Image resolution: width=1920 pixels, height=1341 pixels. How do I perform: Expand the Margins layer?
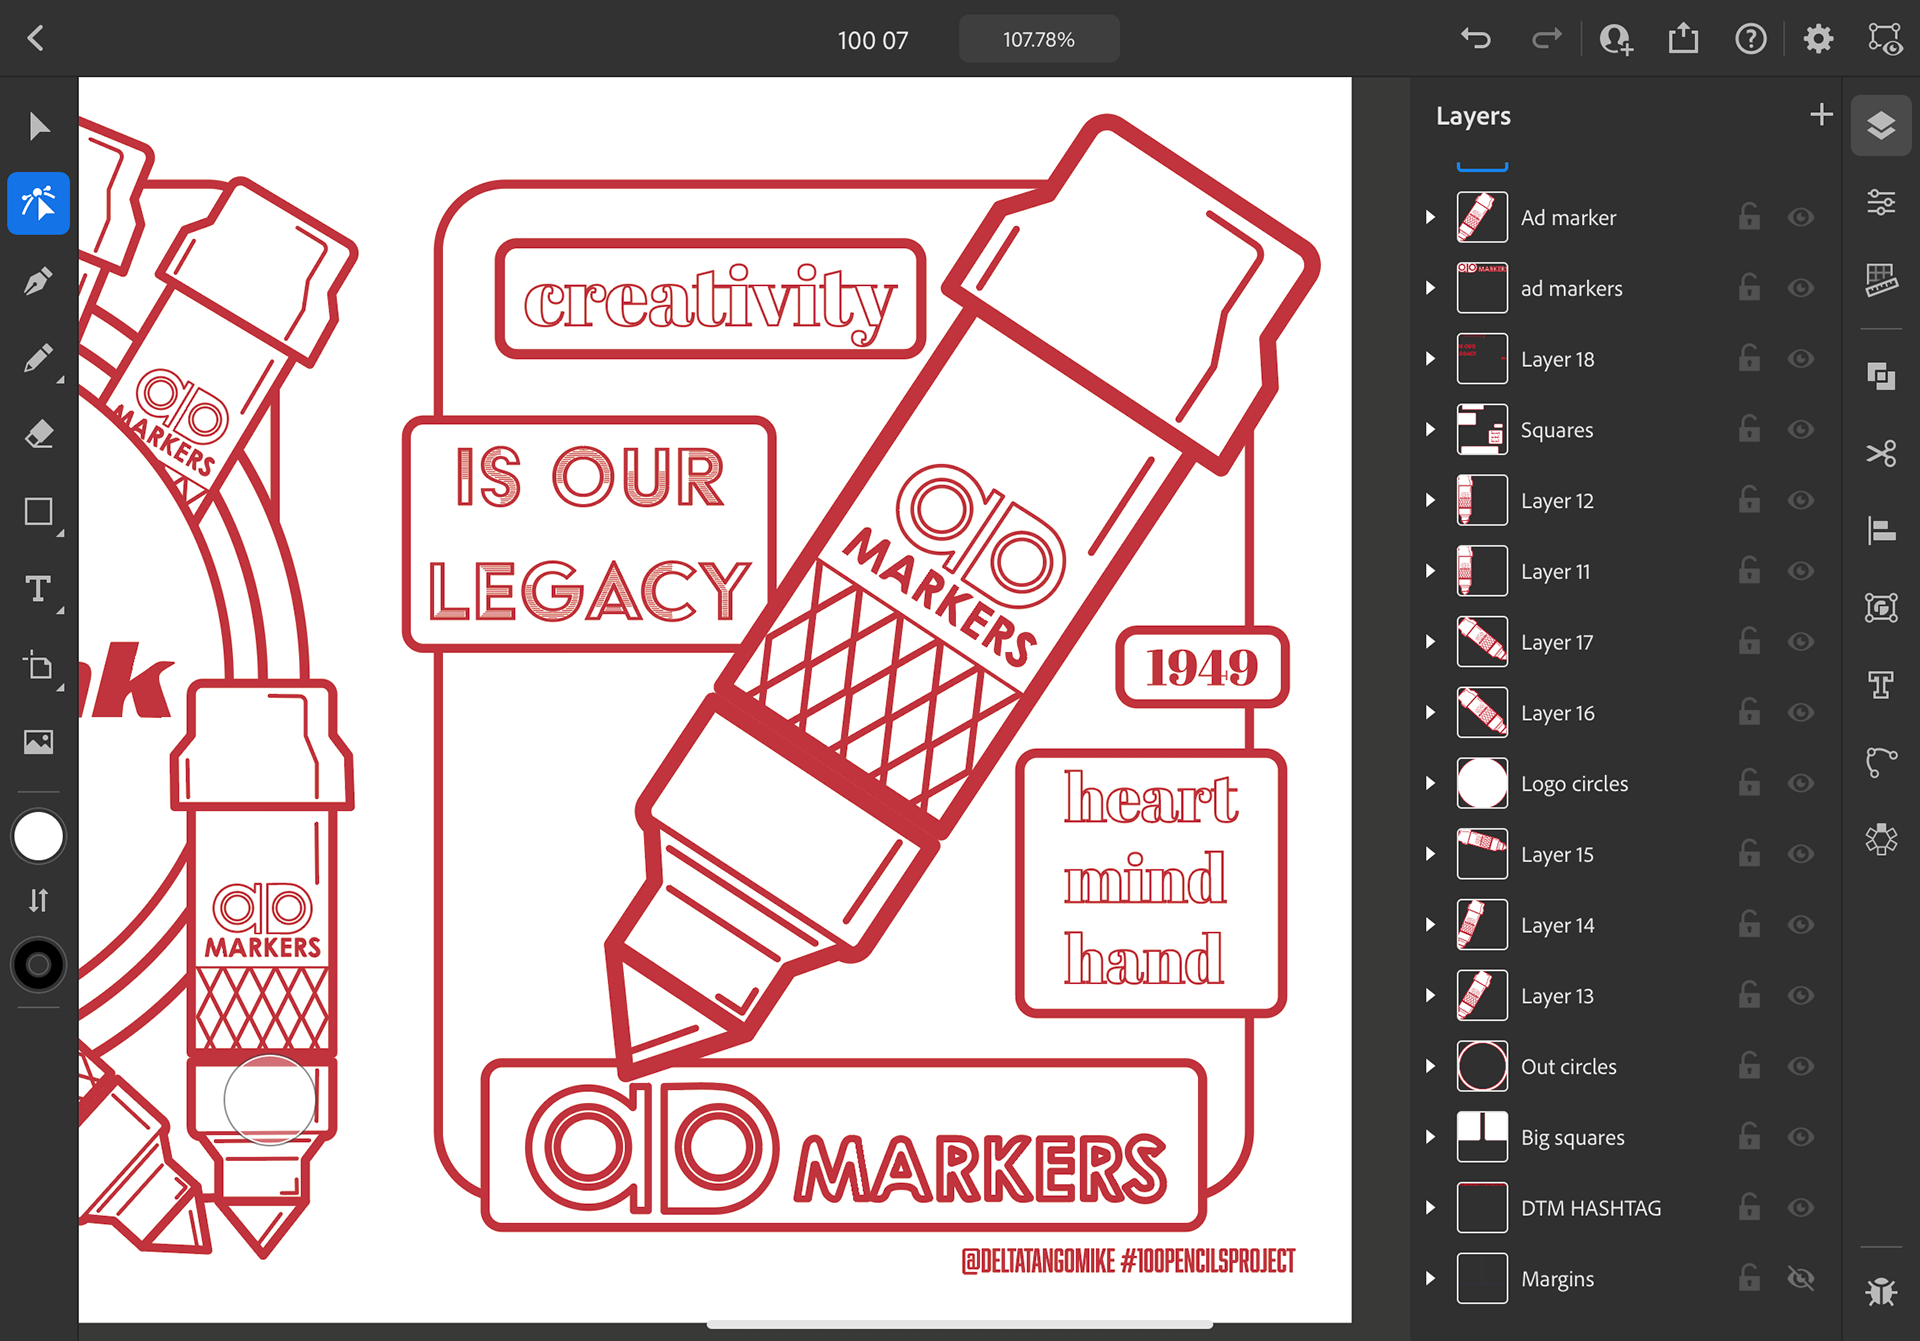click(1430, 1278)
